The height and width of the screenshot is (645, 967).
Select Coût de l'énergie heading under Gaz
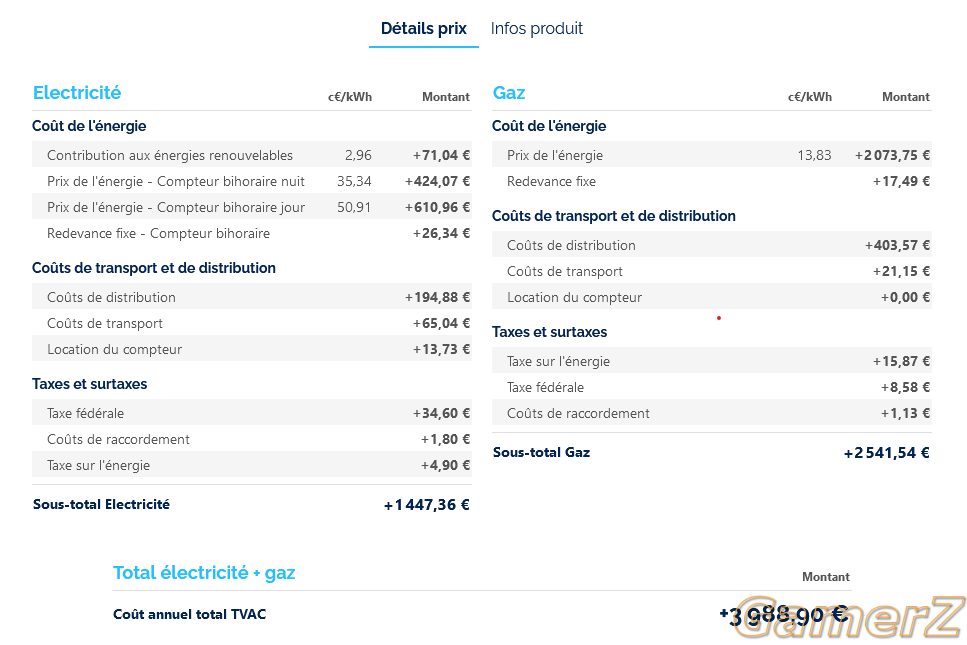(549, 126)
